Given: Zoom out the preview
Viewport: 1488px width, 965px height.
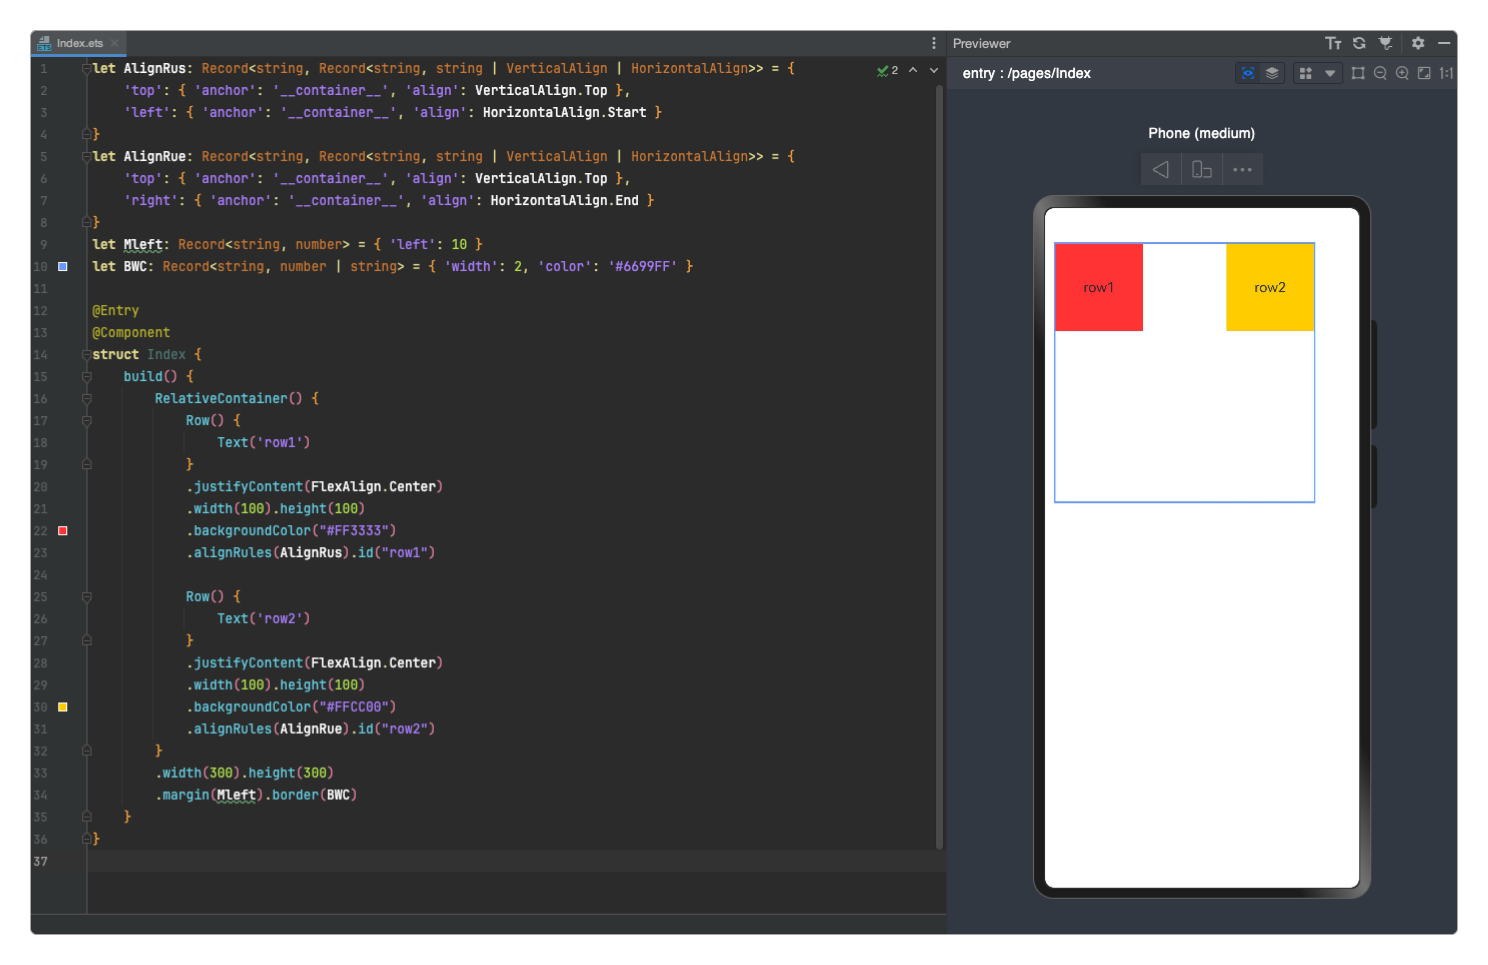Looking at the screenshot, I should pyautogui.click(x=1380, y=73).
